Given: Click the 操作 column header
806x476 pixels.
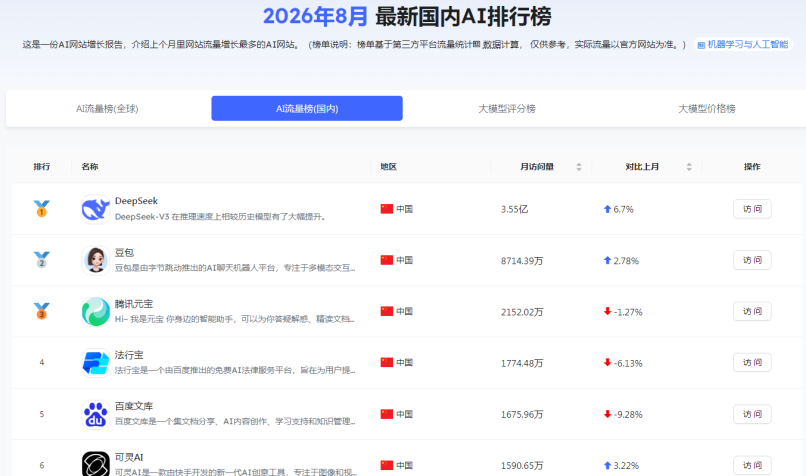Looking at the screenshot, I should [752, 167].
